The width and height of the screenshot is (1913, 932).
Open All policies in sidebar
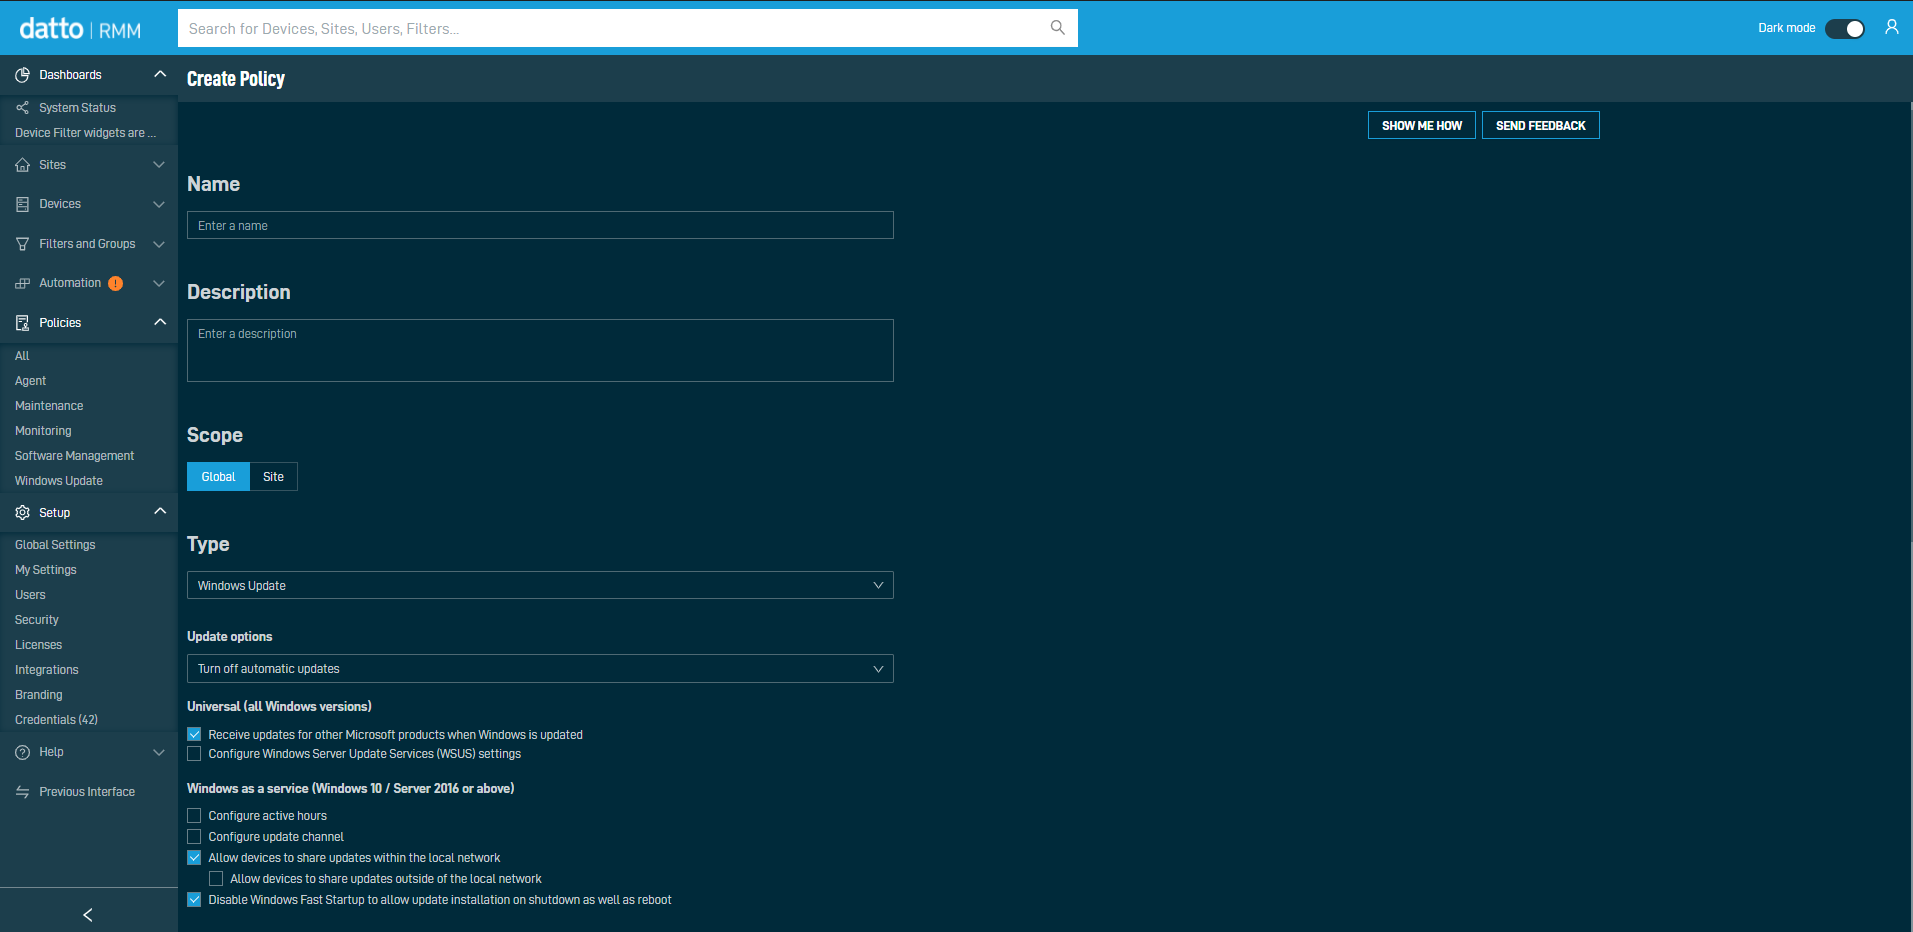point(22,356)
